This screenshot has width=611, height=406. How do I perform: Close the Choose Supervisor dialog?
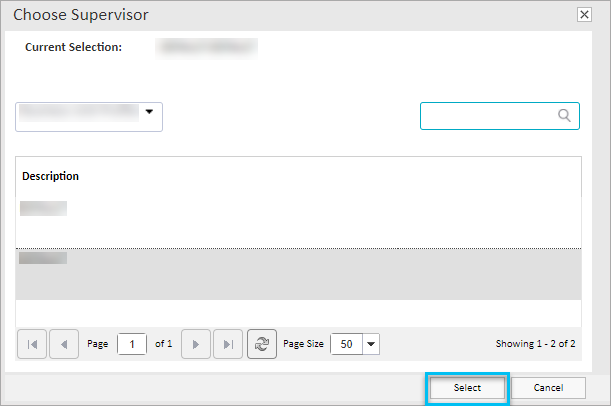(584, 15)
